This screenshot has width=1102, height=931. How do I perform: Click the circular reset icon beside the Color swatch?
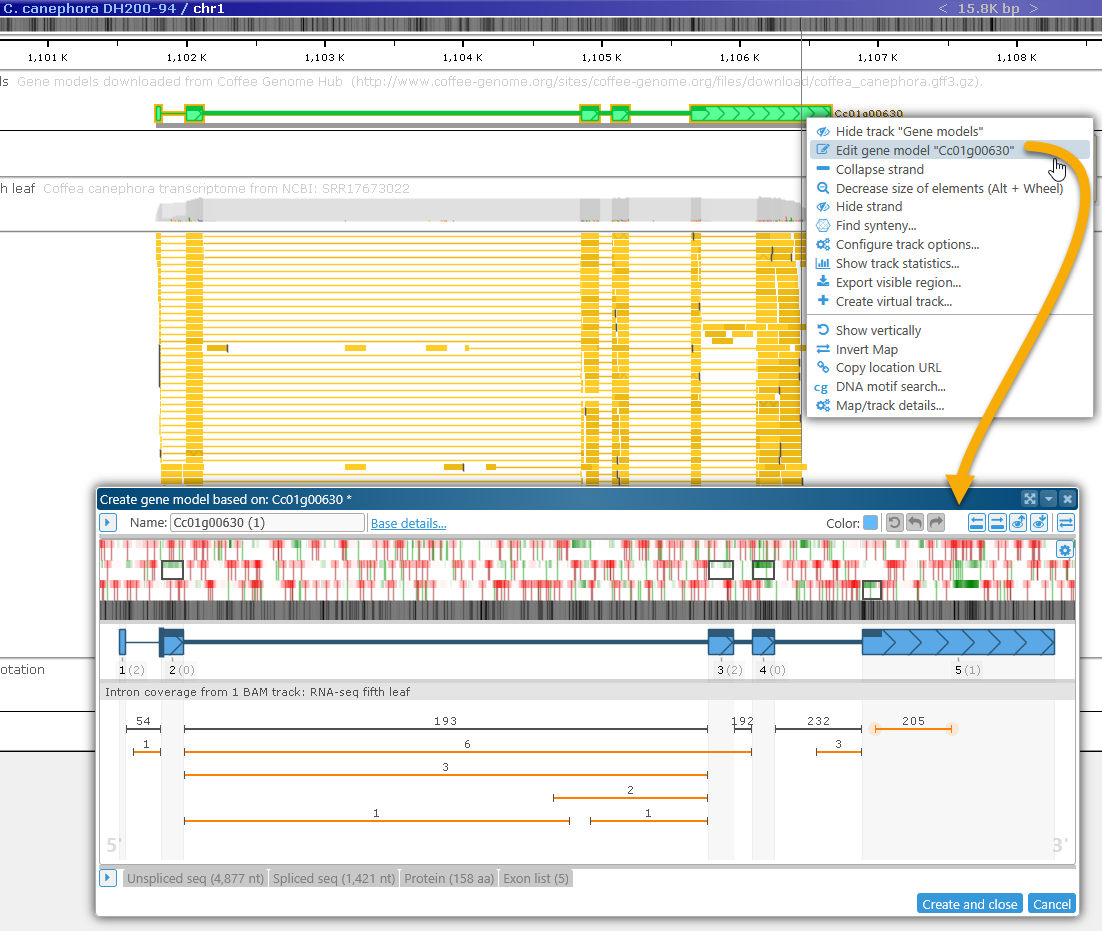[895, 522]
